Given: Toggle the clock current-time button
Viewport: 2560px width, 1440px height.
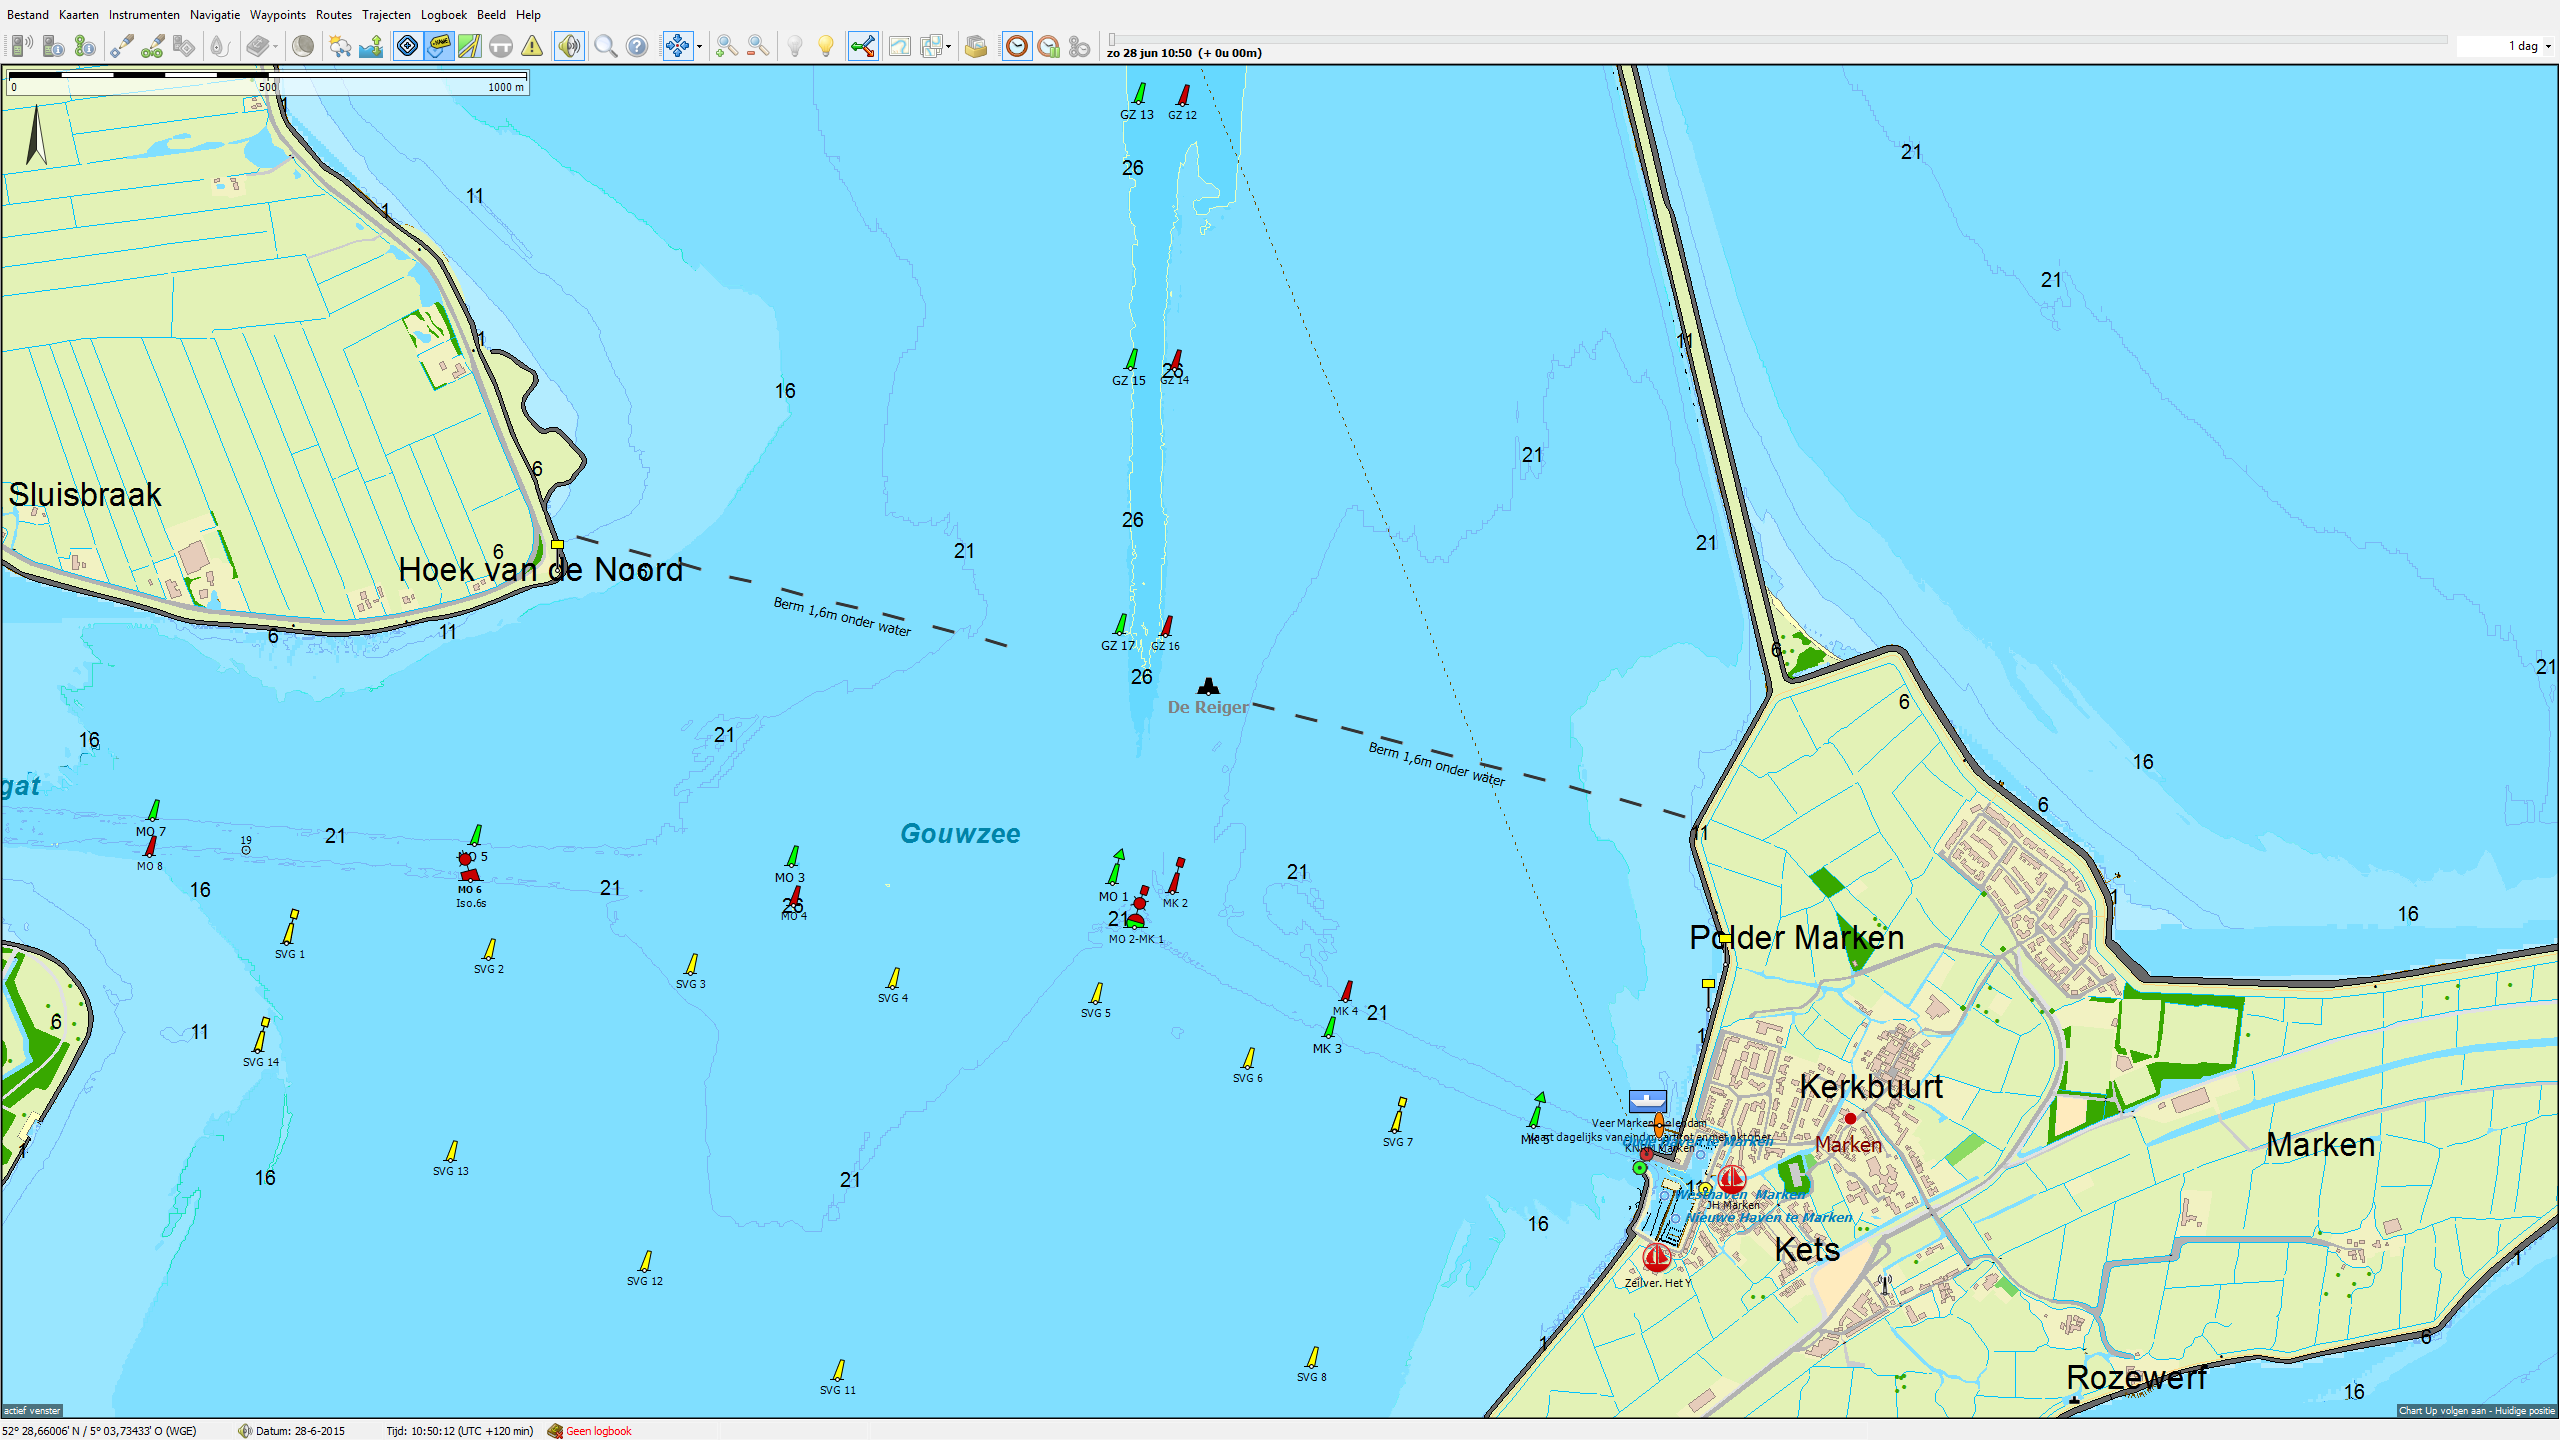Looking at the screenshot, I should (1017, 46).
